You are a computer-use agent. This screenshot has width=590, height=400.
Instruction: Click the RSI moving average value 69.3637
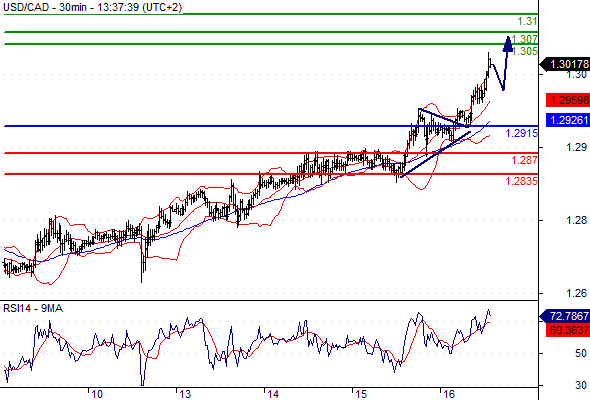[x=568, y=330]
